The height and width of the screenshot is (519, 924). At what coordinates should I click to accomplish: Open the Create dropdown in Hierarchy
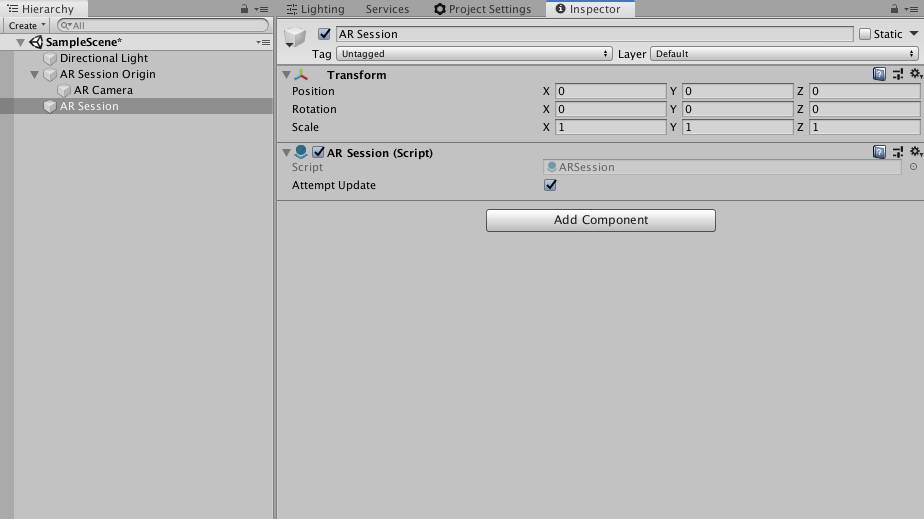[x=27, y=25]
